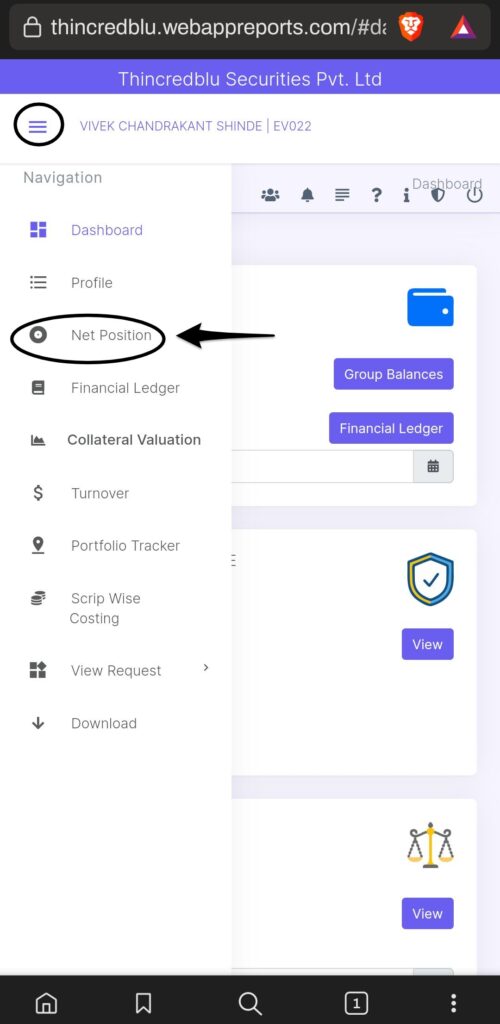
Task: Open the hamburger navigation menu
Action: (38, 126)
